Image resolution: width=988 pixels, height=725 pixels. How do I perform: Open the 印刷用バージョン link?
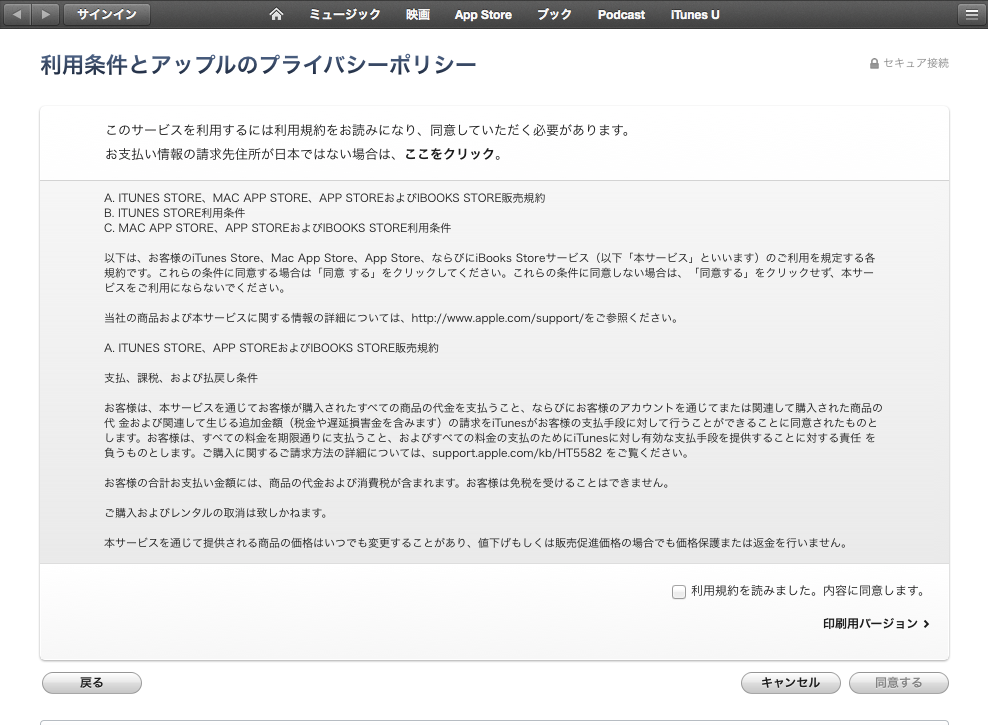870,624
